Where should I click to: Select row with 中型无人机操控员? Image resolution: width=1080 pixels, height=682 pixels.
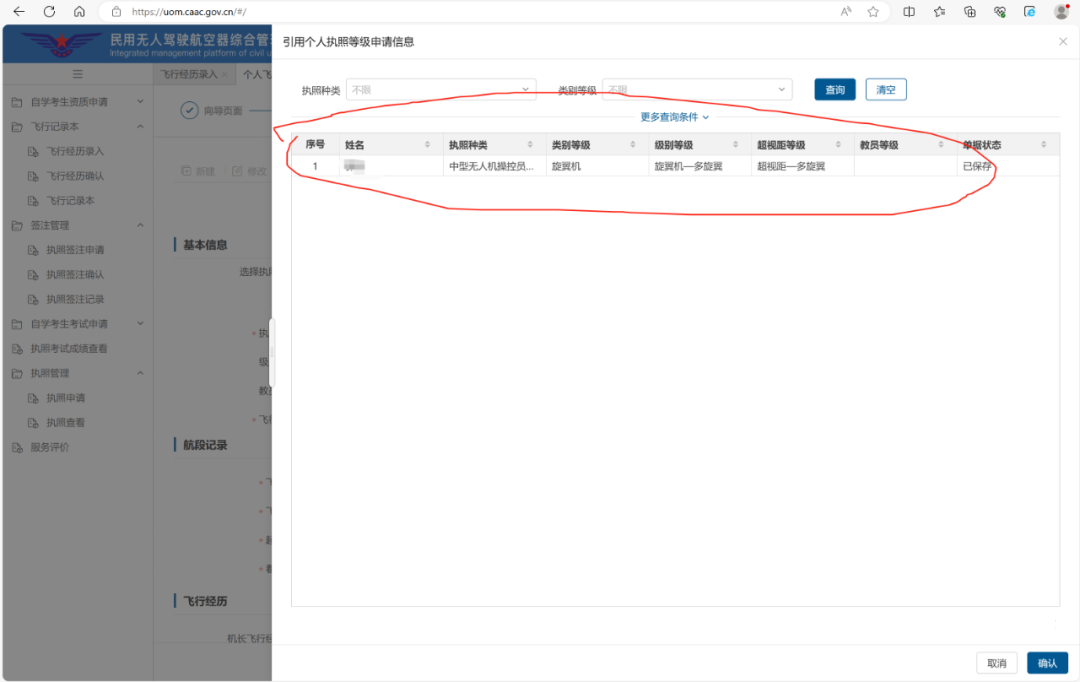(x=675, y=166)
